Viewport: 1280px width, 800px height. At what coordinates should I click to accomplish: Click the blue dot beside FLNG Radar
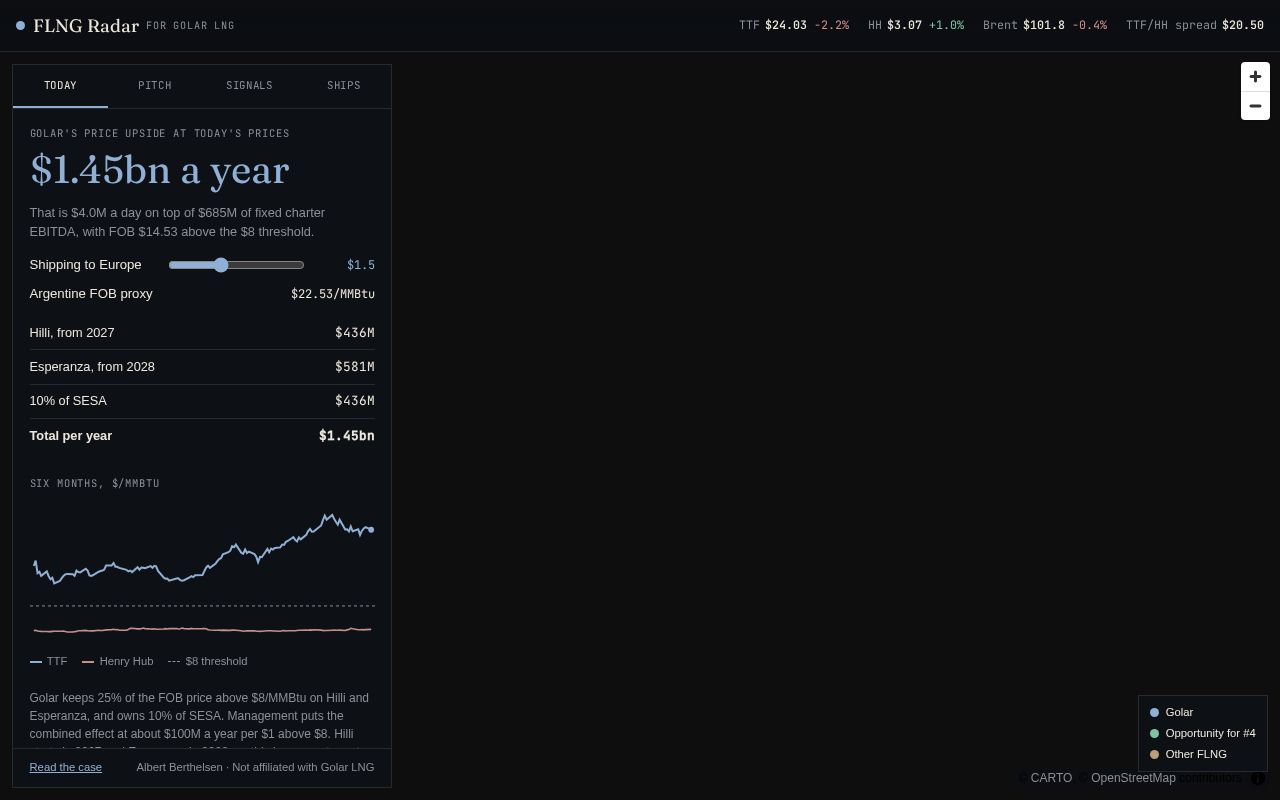(x=20, y=26)
